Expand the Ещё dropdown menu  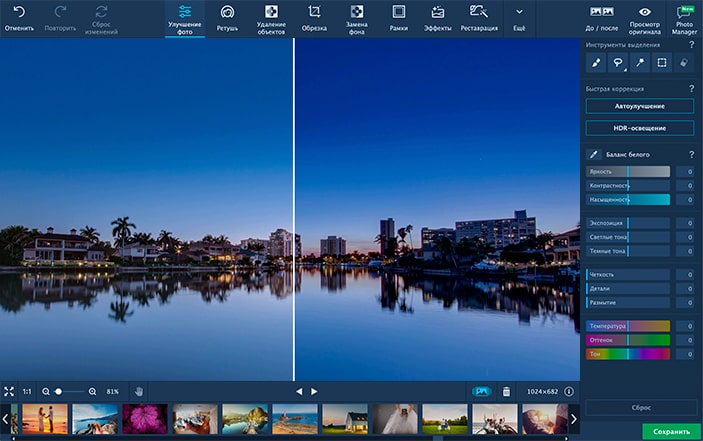(x=519, y=17)
